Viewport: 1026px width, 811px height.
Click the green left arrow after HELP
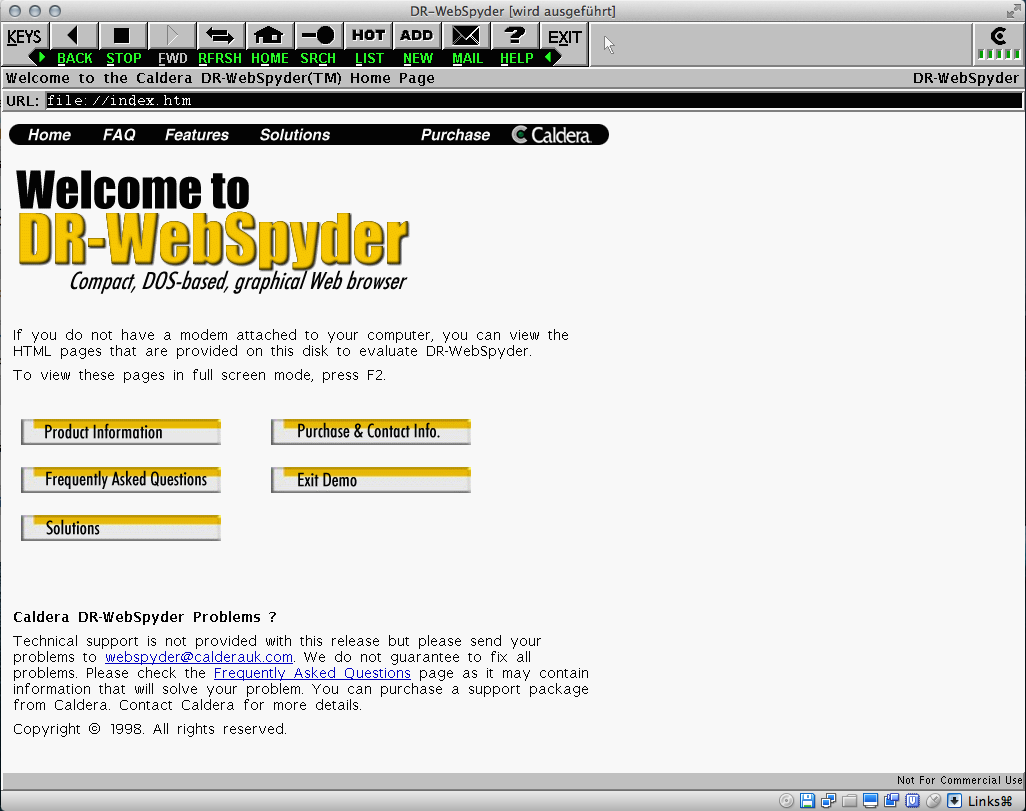[548, 58]
